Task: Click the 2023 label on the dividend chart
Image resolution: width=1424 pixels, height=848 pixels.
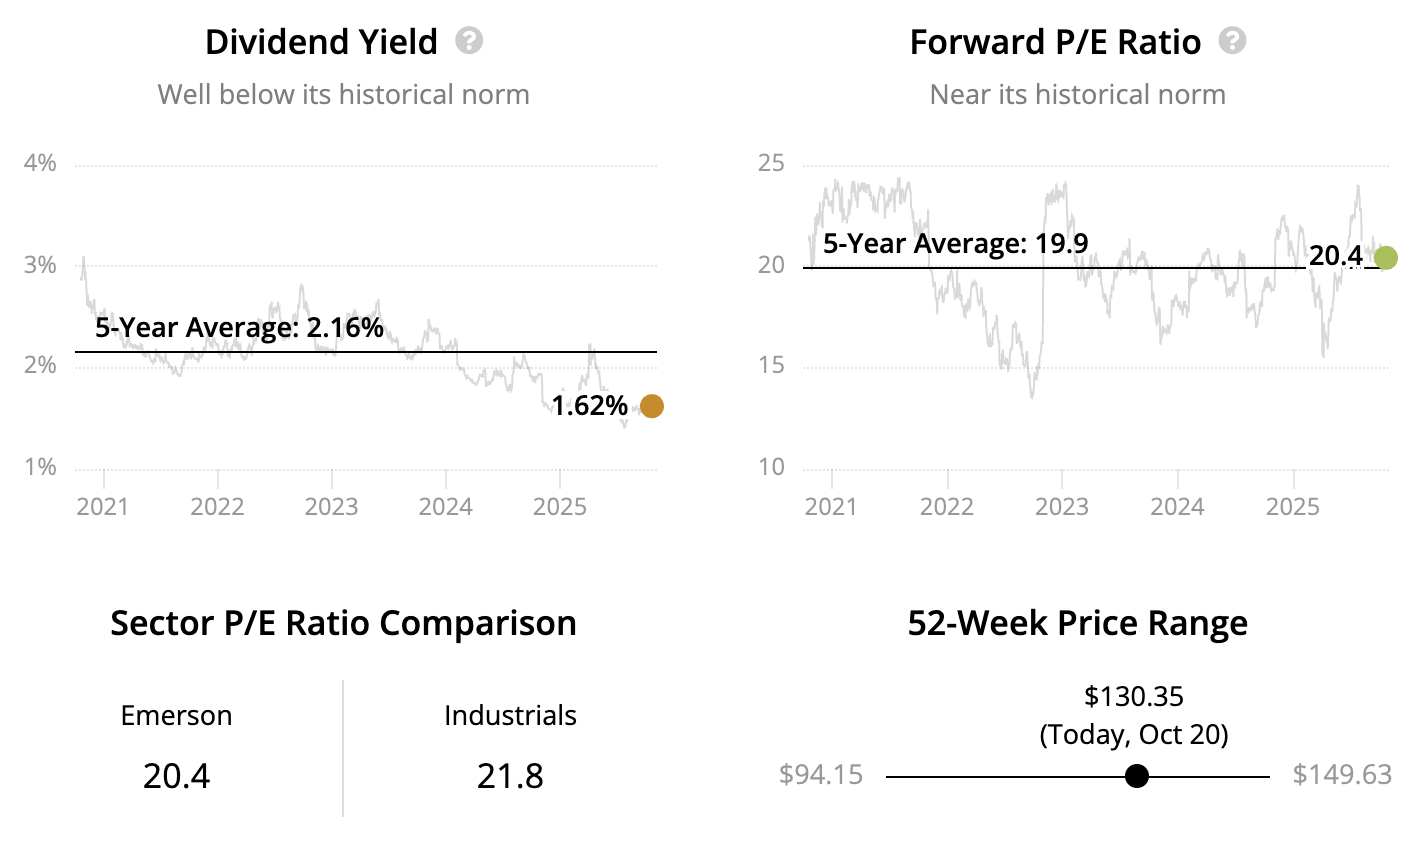Action: coord(331,507)
